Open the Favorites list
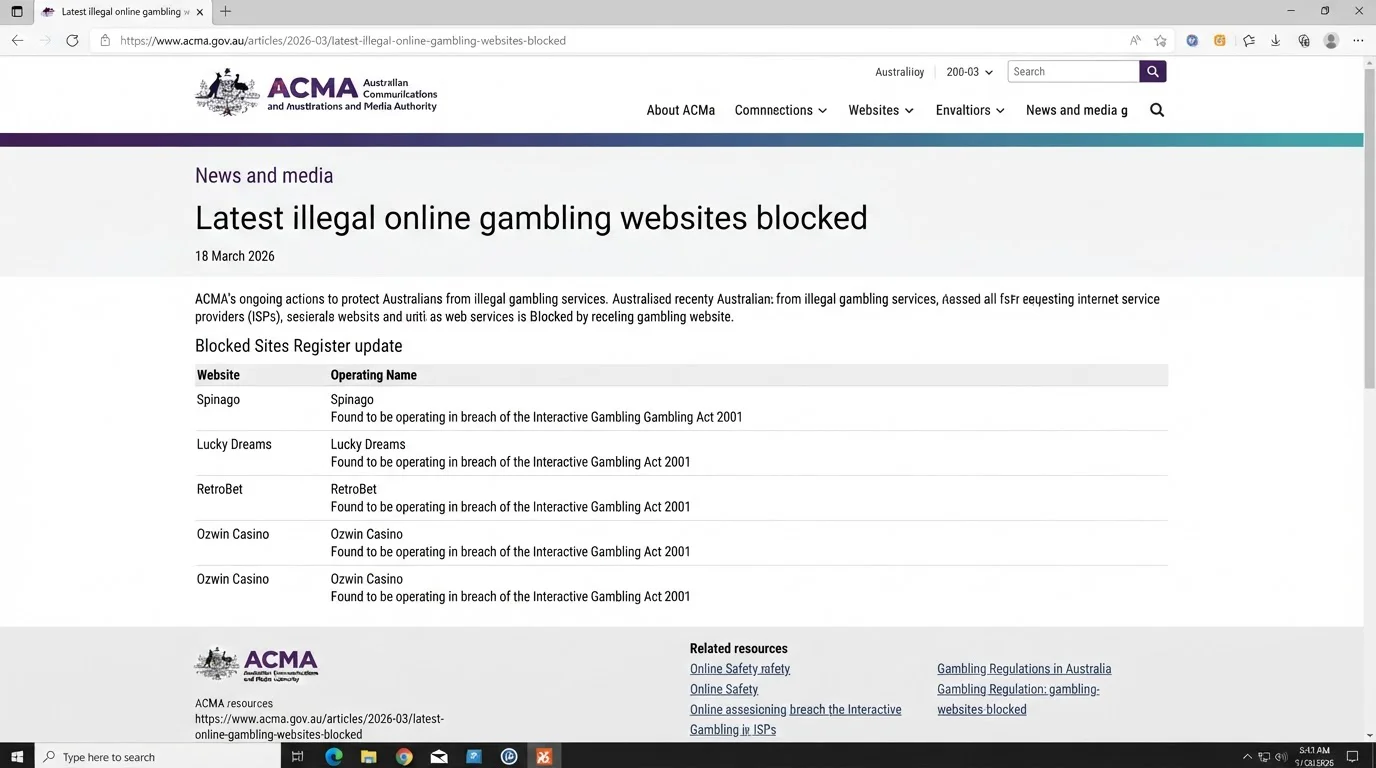This screenshot has width=1376, height=768. point(1249,41)
